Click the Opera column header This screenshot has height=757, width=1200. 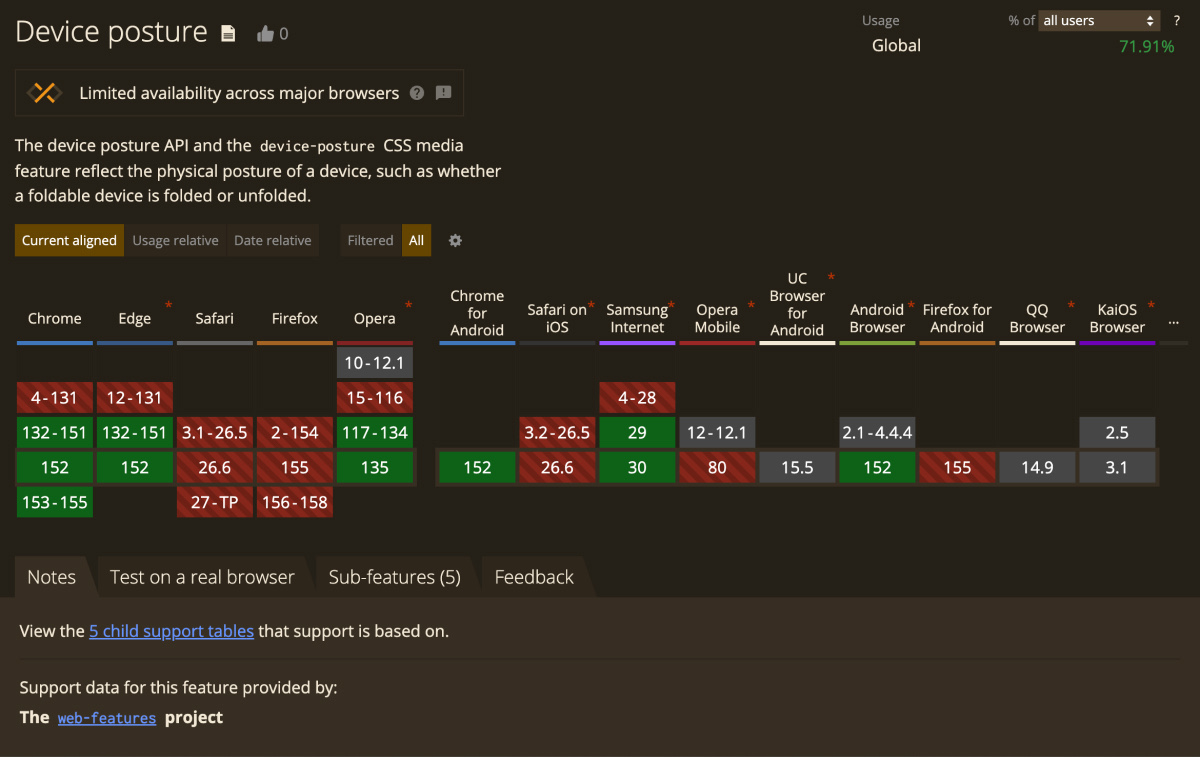click(x=375, y=319)
